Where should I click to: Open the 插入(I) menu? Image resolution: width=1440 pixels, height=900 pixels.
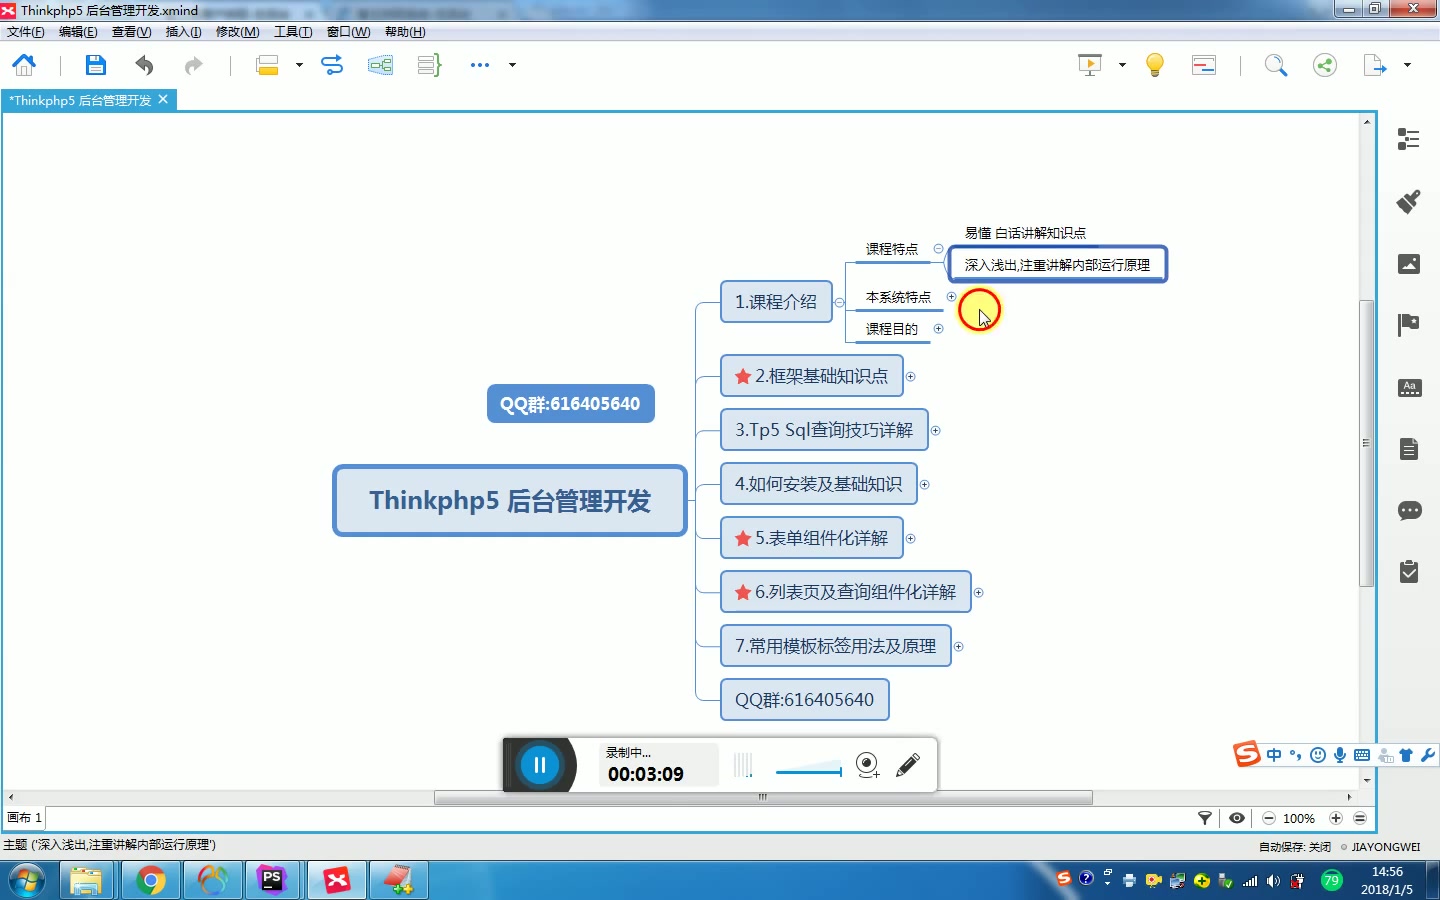[183, 32]
